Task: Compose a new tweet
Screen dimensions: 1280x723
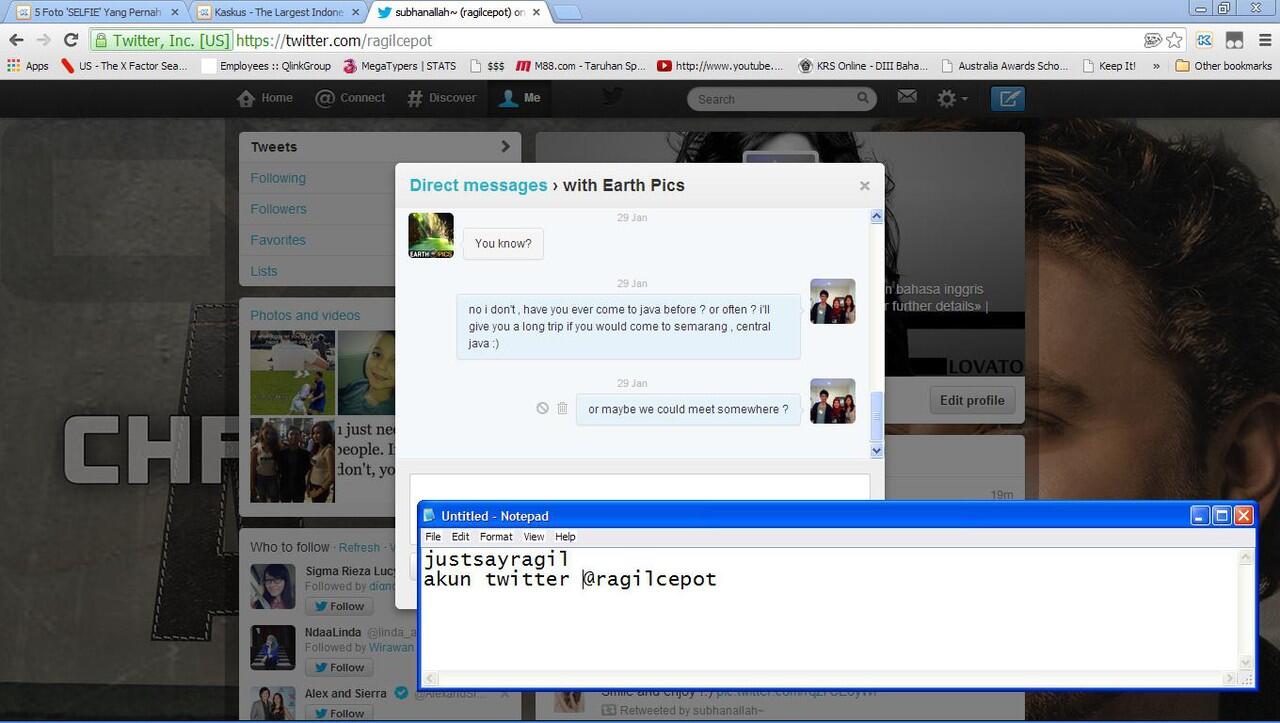Action: click(1008, 98)
